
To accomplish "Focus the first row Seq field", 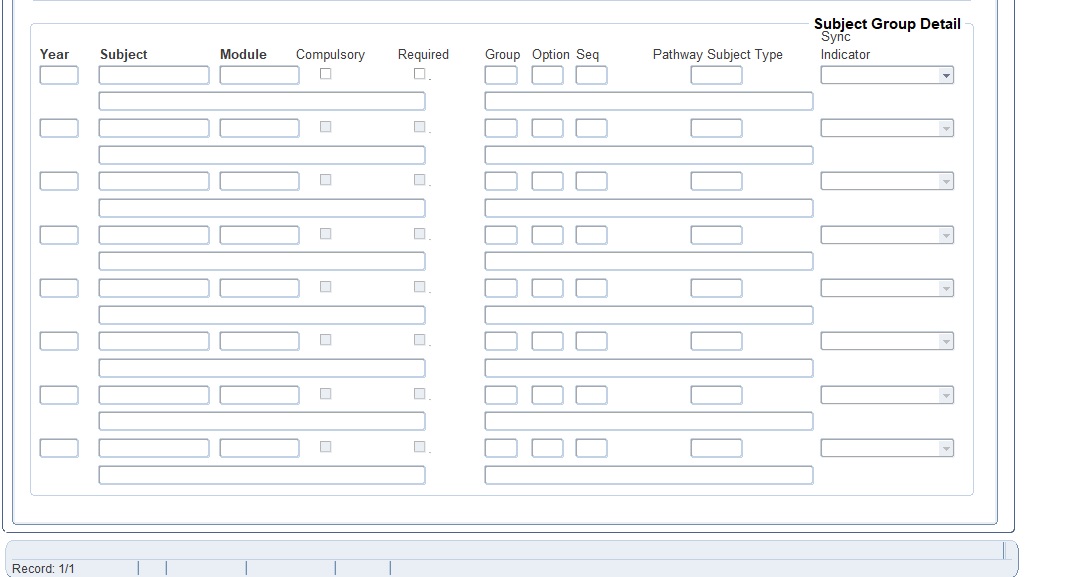I will coord(591,75).
